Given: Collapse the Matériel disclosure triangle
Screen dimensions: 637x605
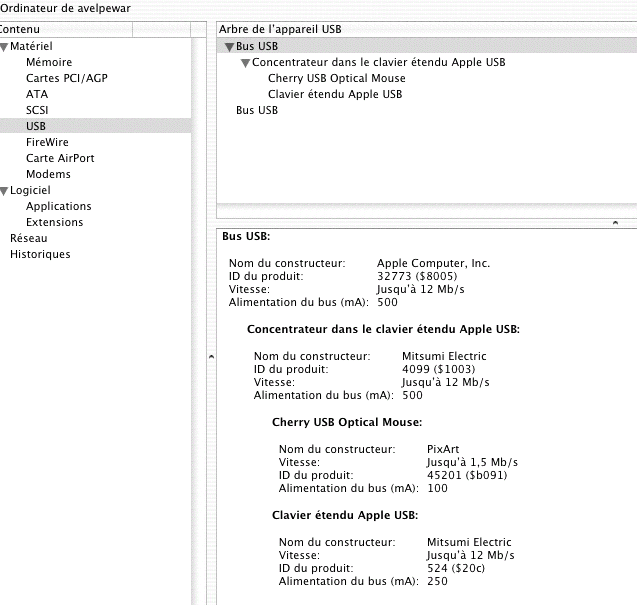Looking at the screenshot, I should [x=4, y=47].
